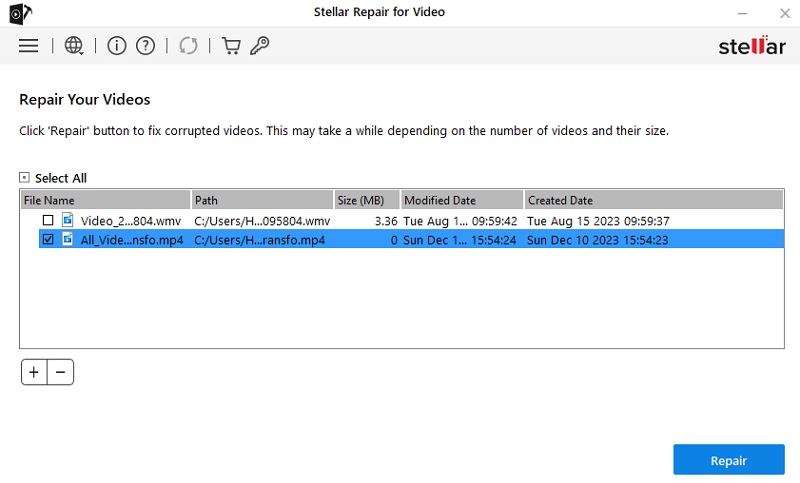Click created date Sun Dec 10 2023 15:54:23
This screenshot has width=800, height=483.
(597, 240)
